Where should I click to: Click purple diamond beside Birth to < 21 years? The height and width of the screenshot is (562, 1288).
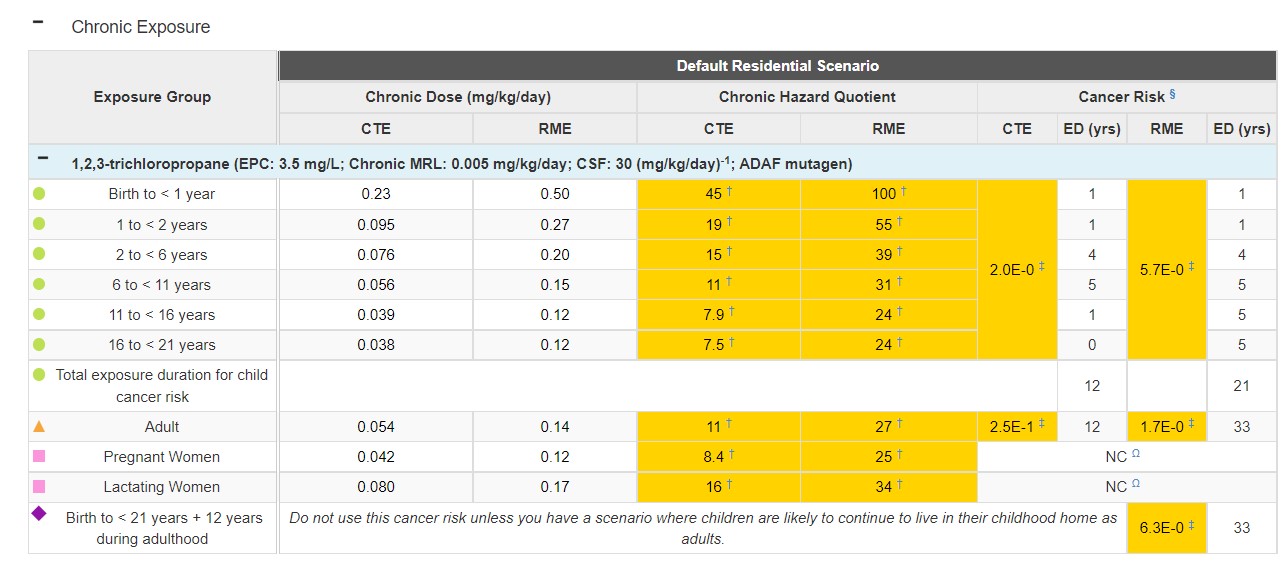point(39,514)
